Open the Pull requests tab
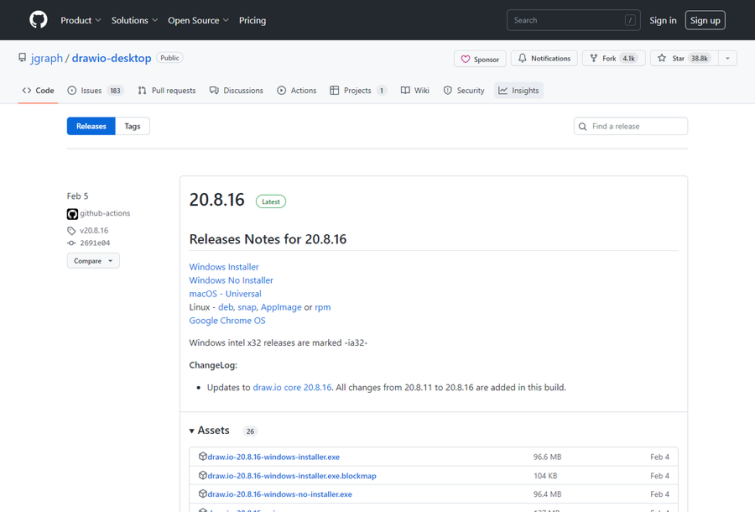Screen dimensions: 755x512 click(x=167, y=90)
